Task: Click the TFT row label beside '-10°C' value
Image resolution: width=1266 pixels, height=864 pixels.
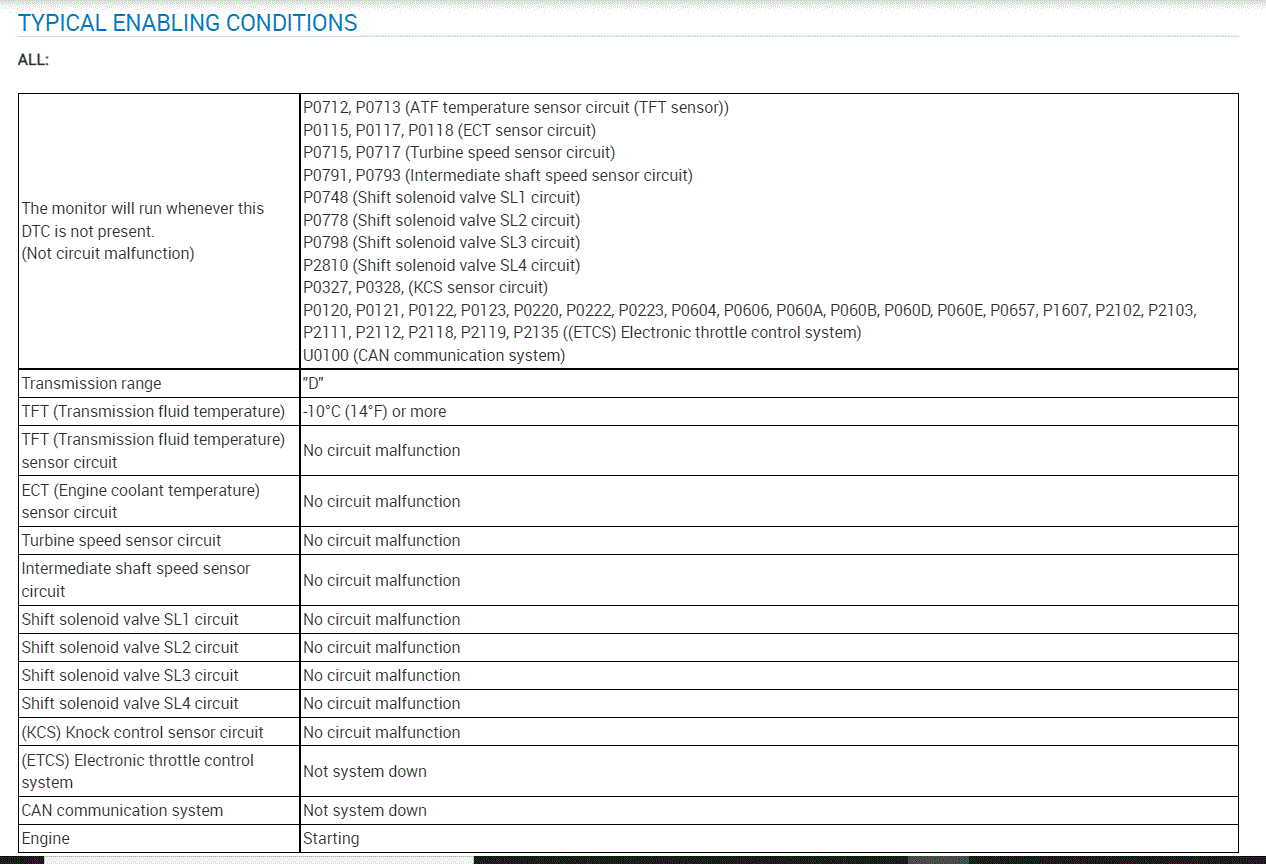Action: point(153,411)
